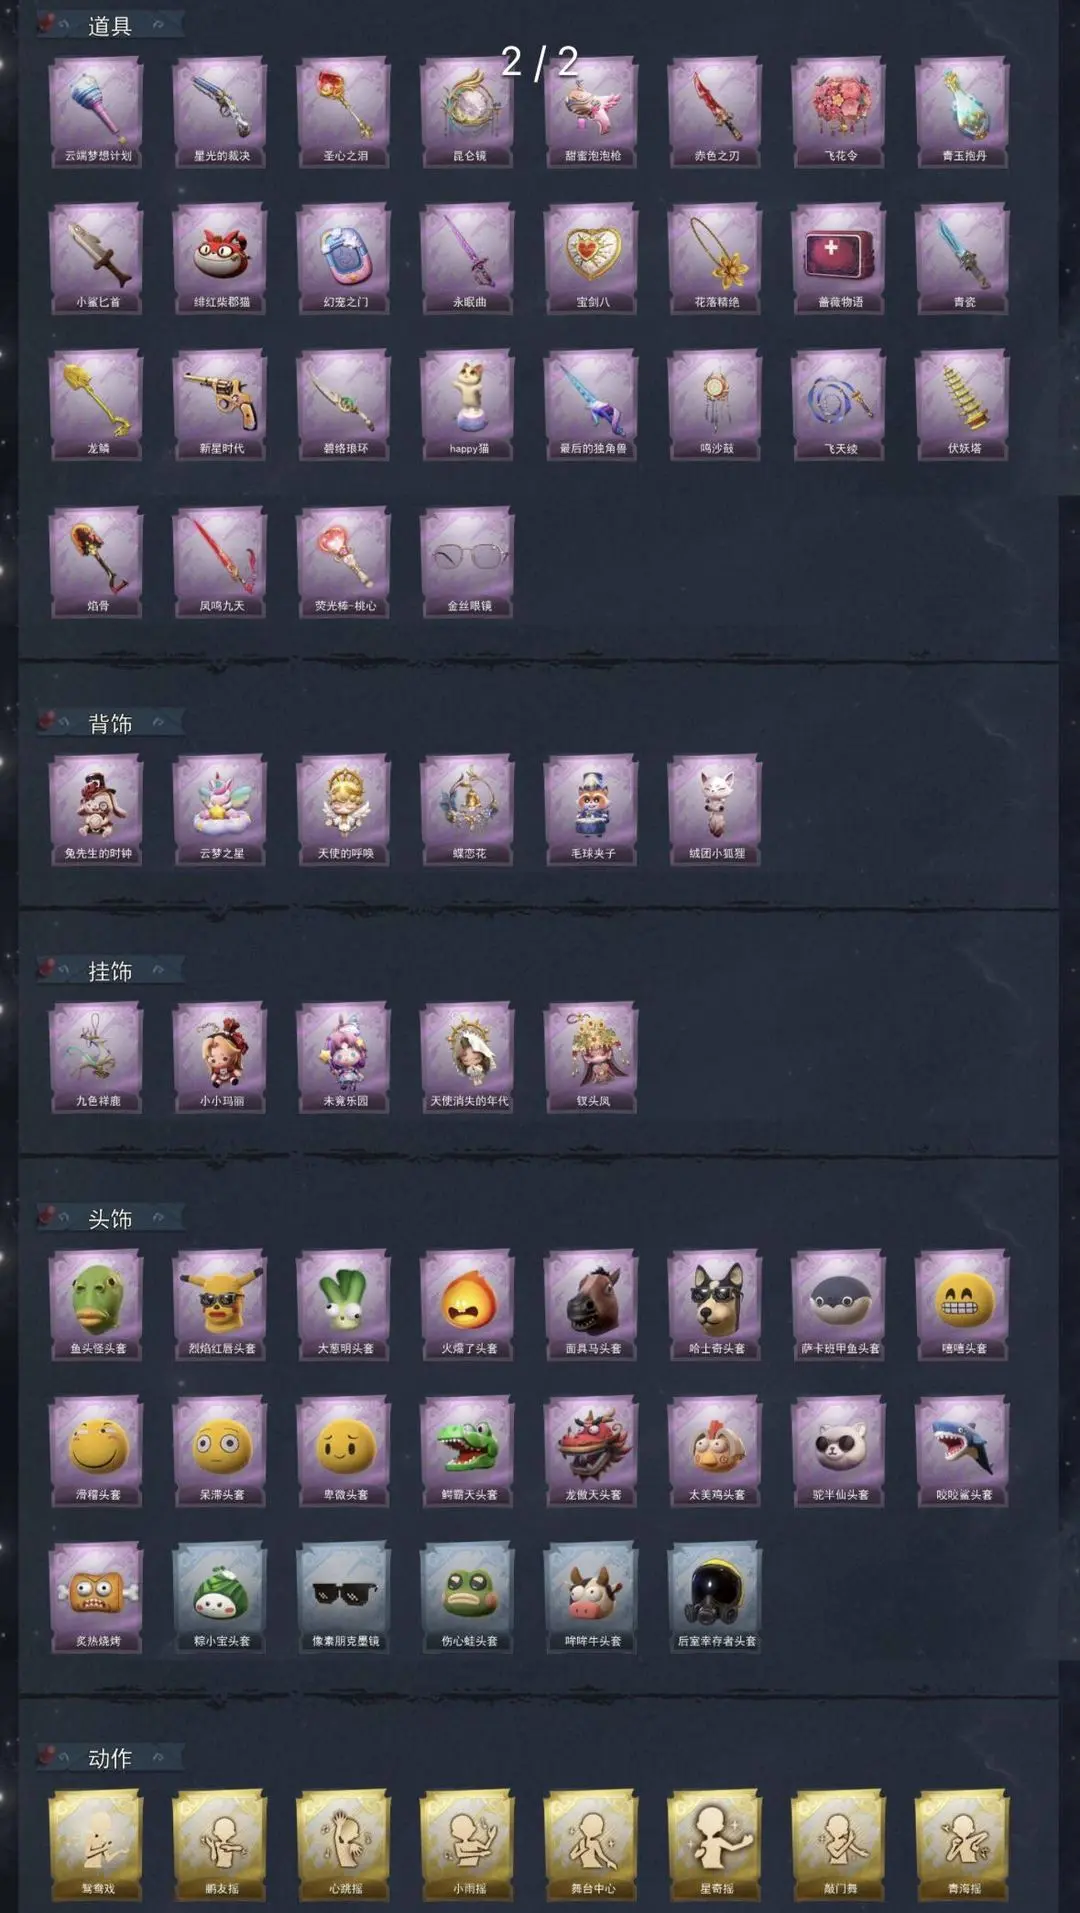Select the 新星时代 revolver item
The image size is (1080, 1913).
coord(221,404)
